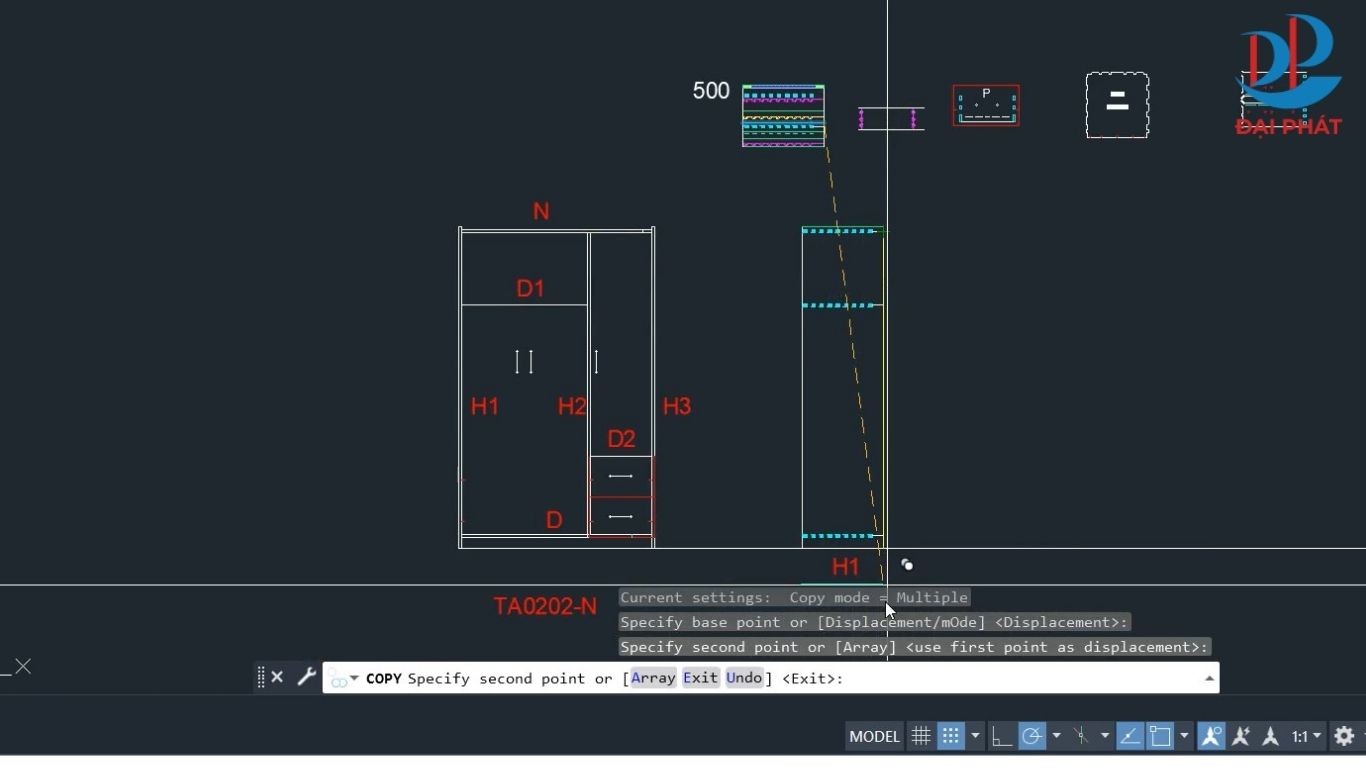Toggle drawing grid display in status bar
1366x768 pixels.
(x=921, y=736)
